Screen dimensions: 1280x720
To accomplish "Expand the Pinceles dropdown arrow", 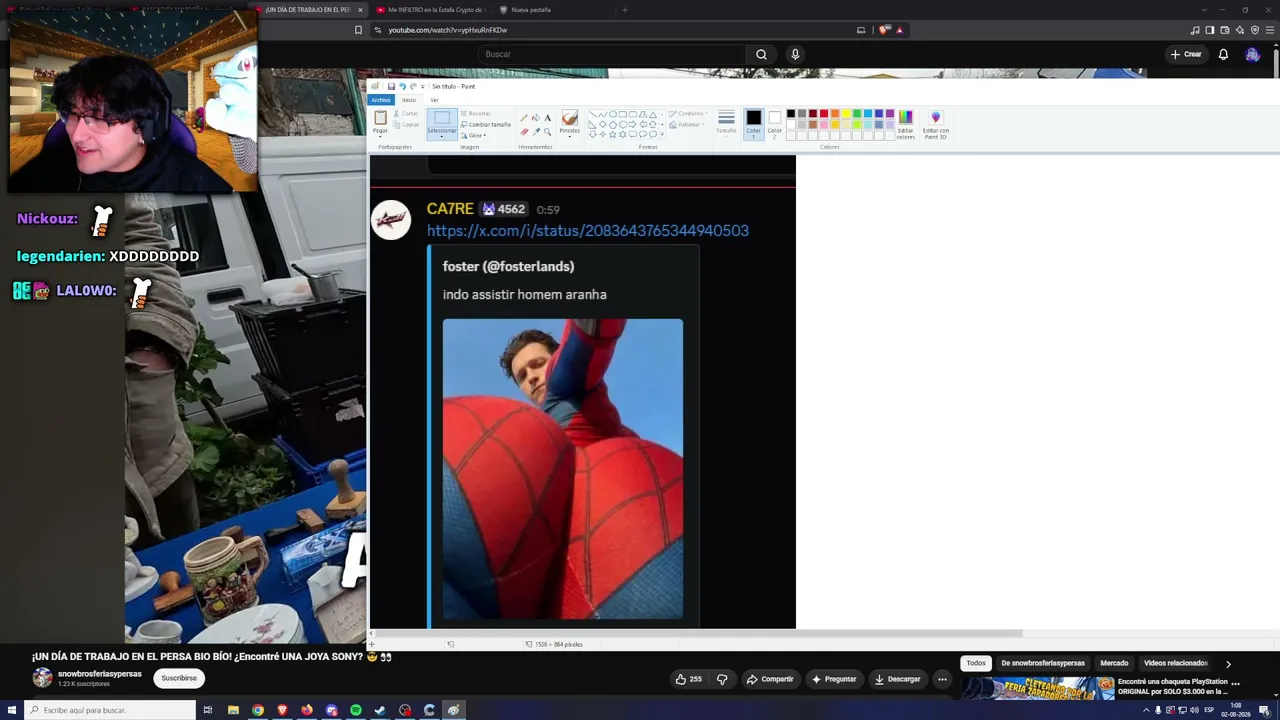I will point(569,136).
